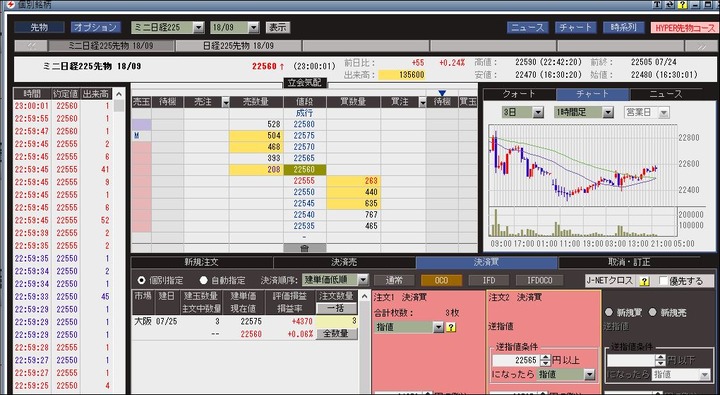This screenshot has height=395, width=720.
Task: Open the 3日 chart period dropdown
Action: 538,112
